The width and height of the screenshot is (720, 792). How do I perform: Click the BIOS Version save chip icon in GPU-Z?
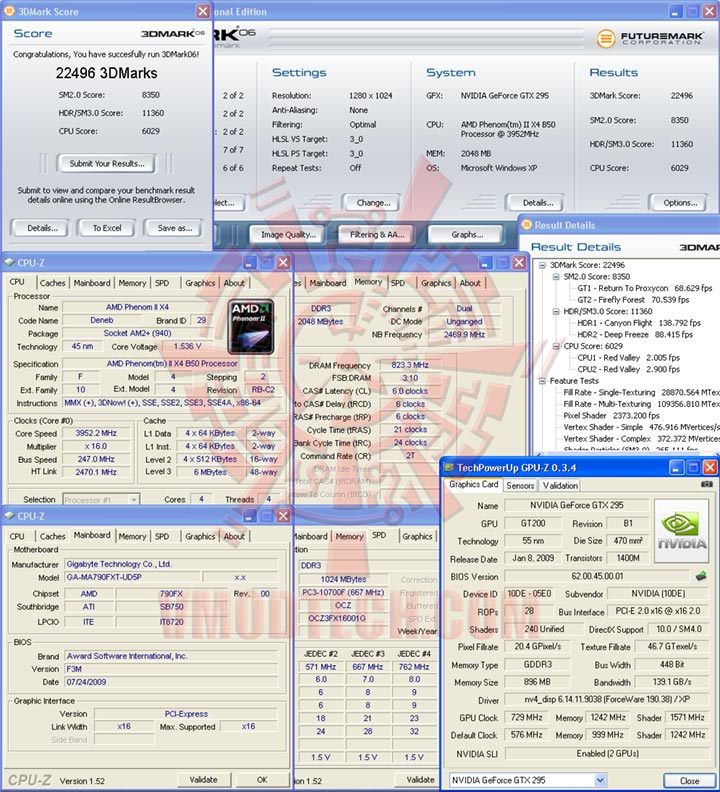[701, 576]
